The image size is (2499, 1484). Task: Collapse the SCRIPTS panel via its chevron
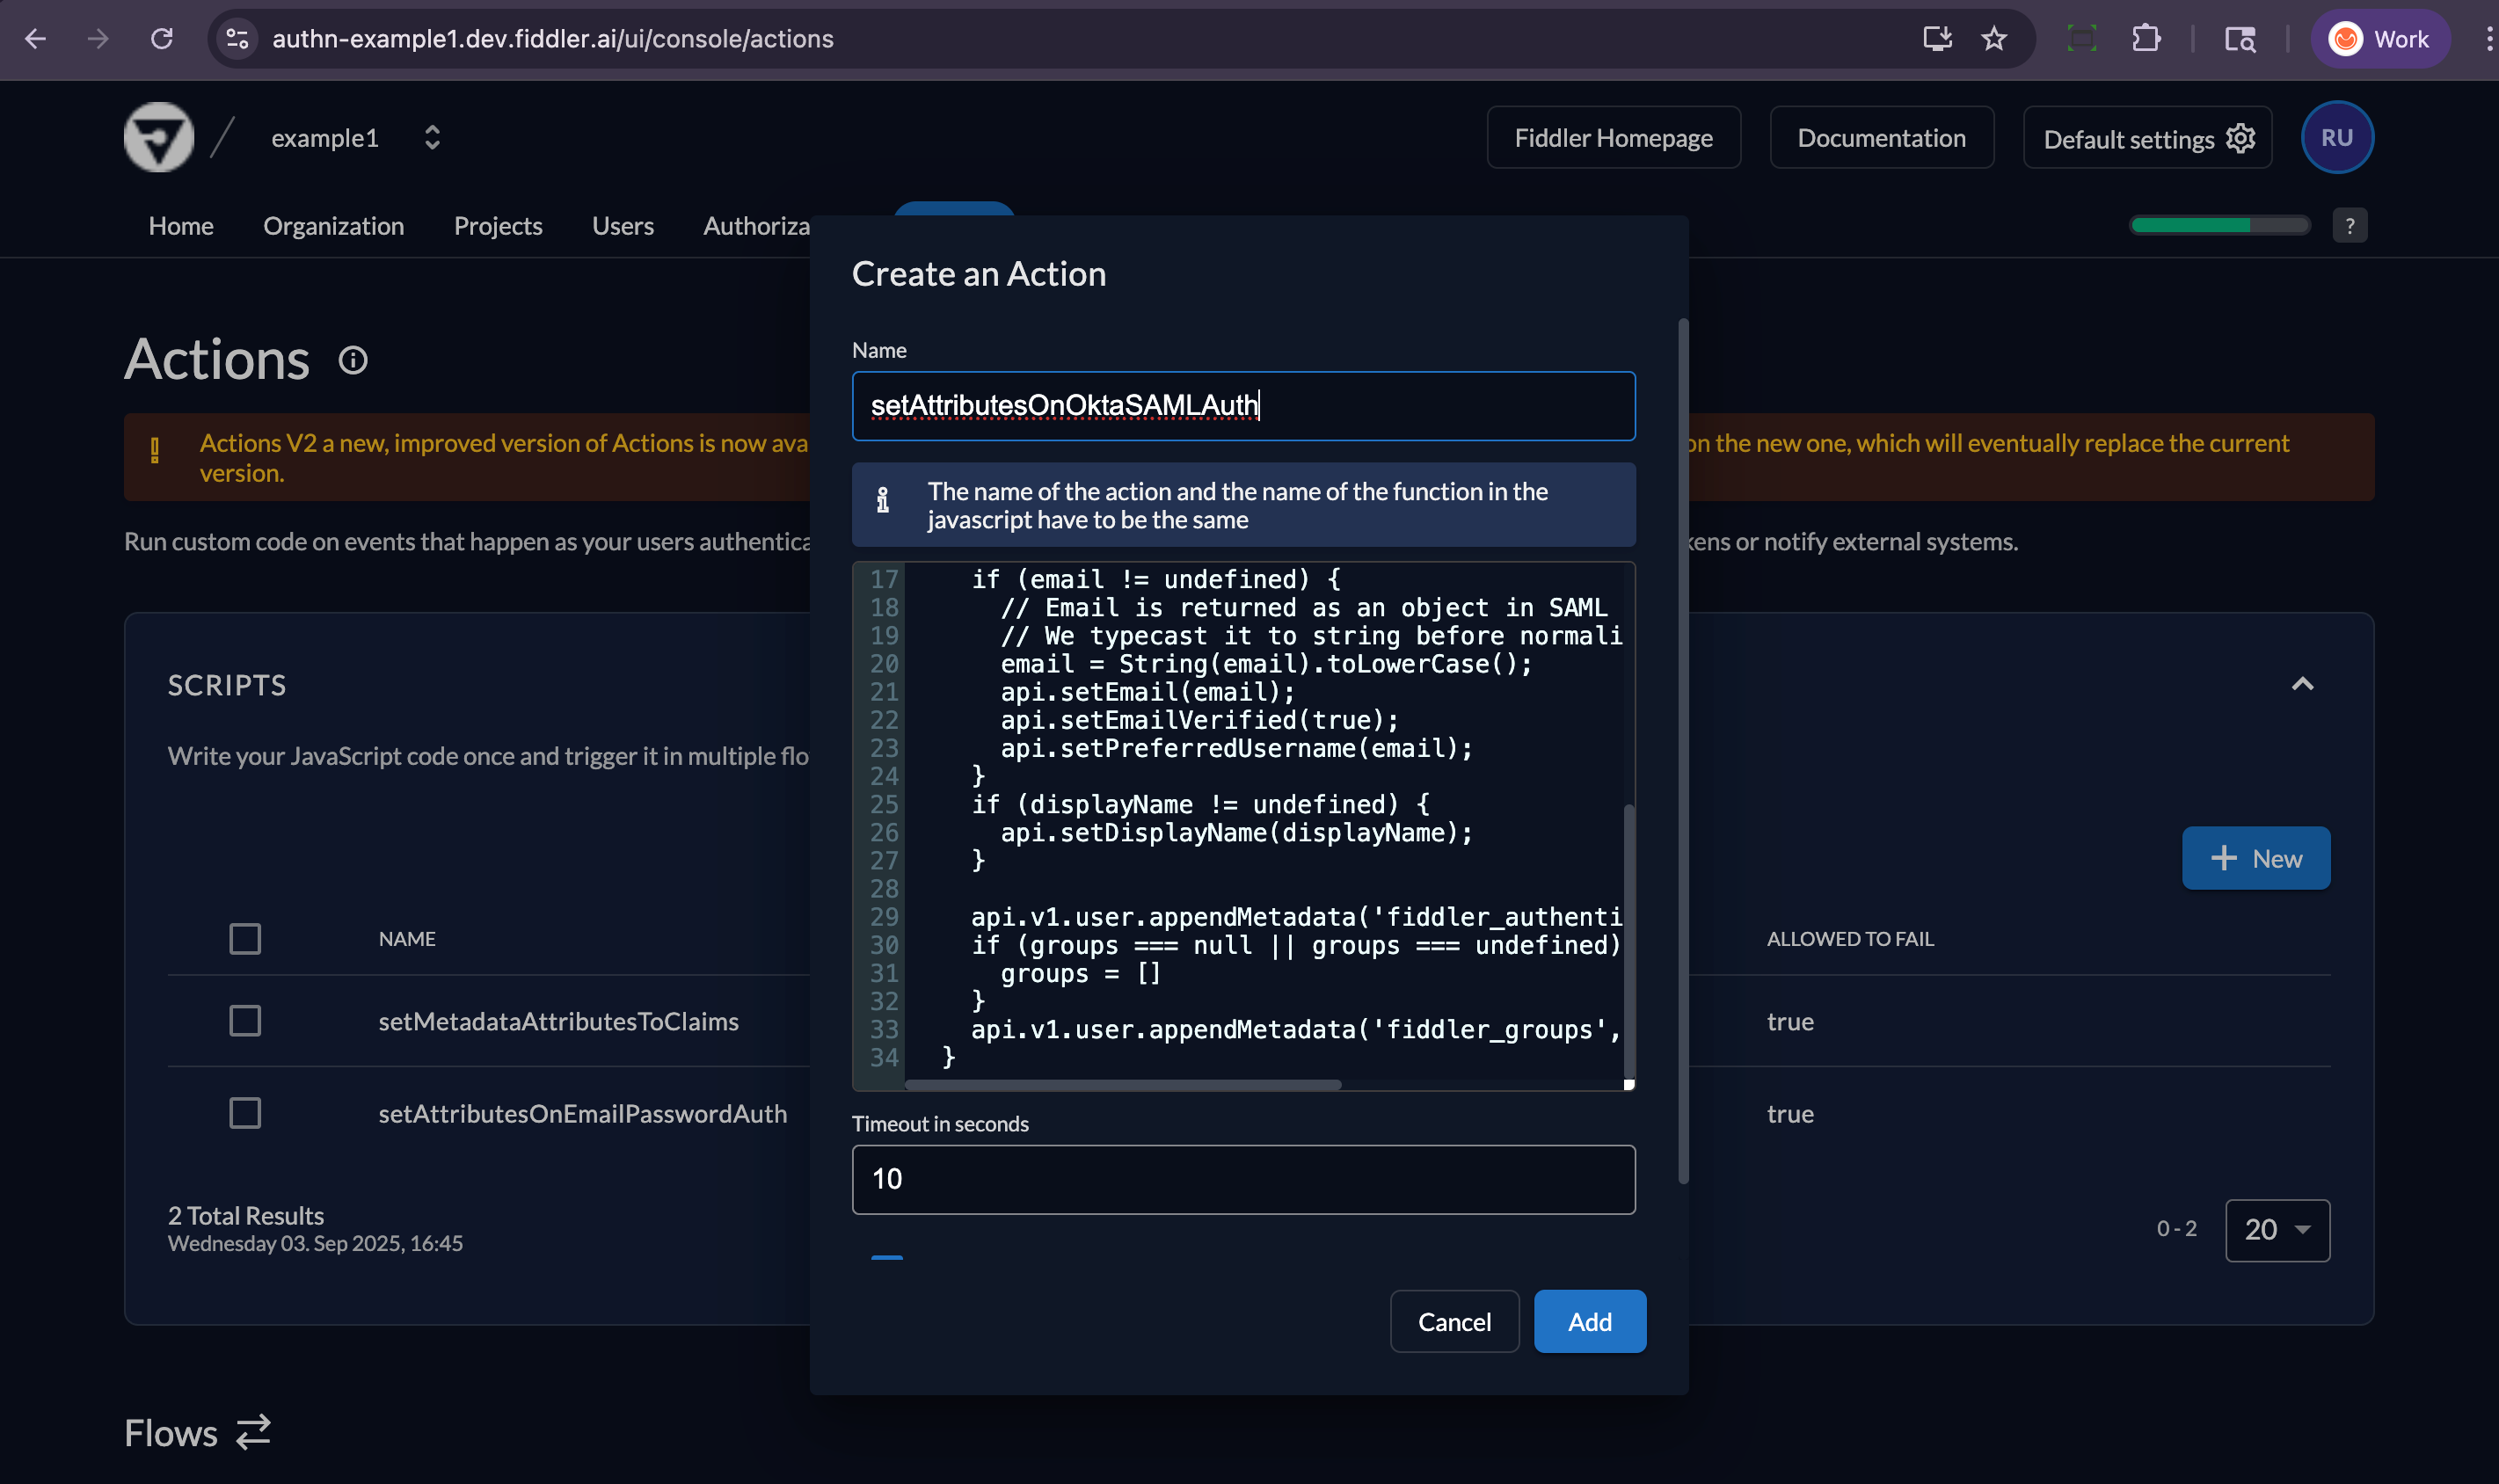tap(2301, 684)
